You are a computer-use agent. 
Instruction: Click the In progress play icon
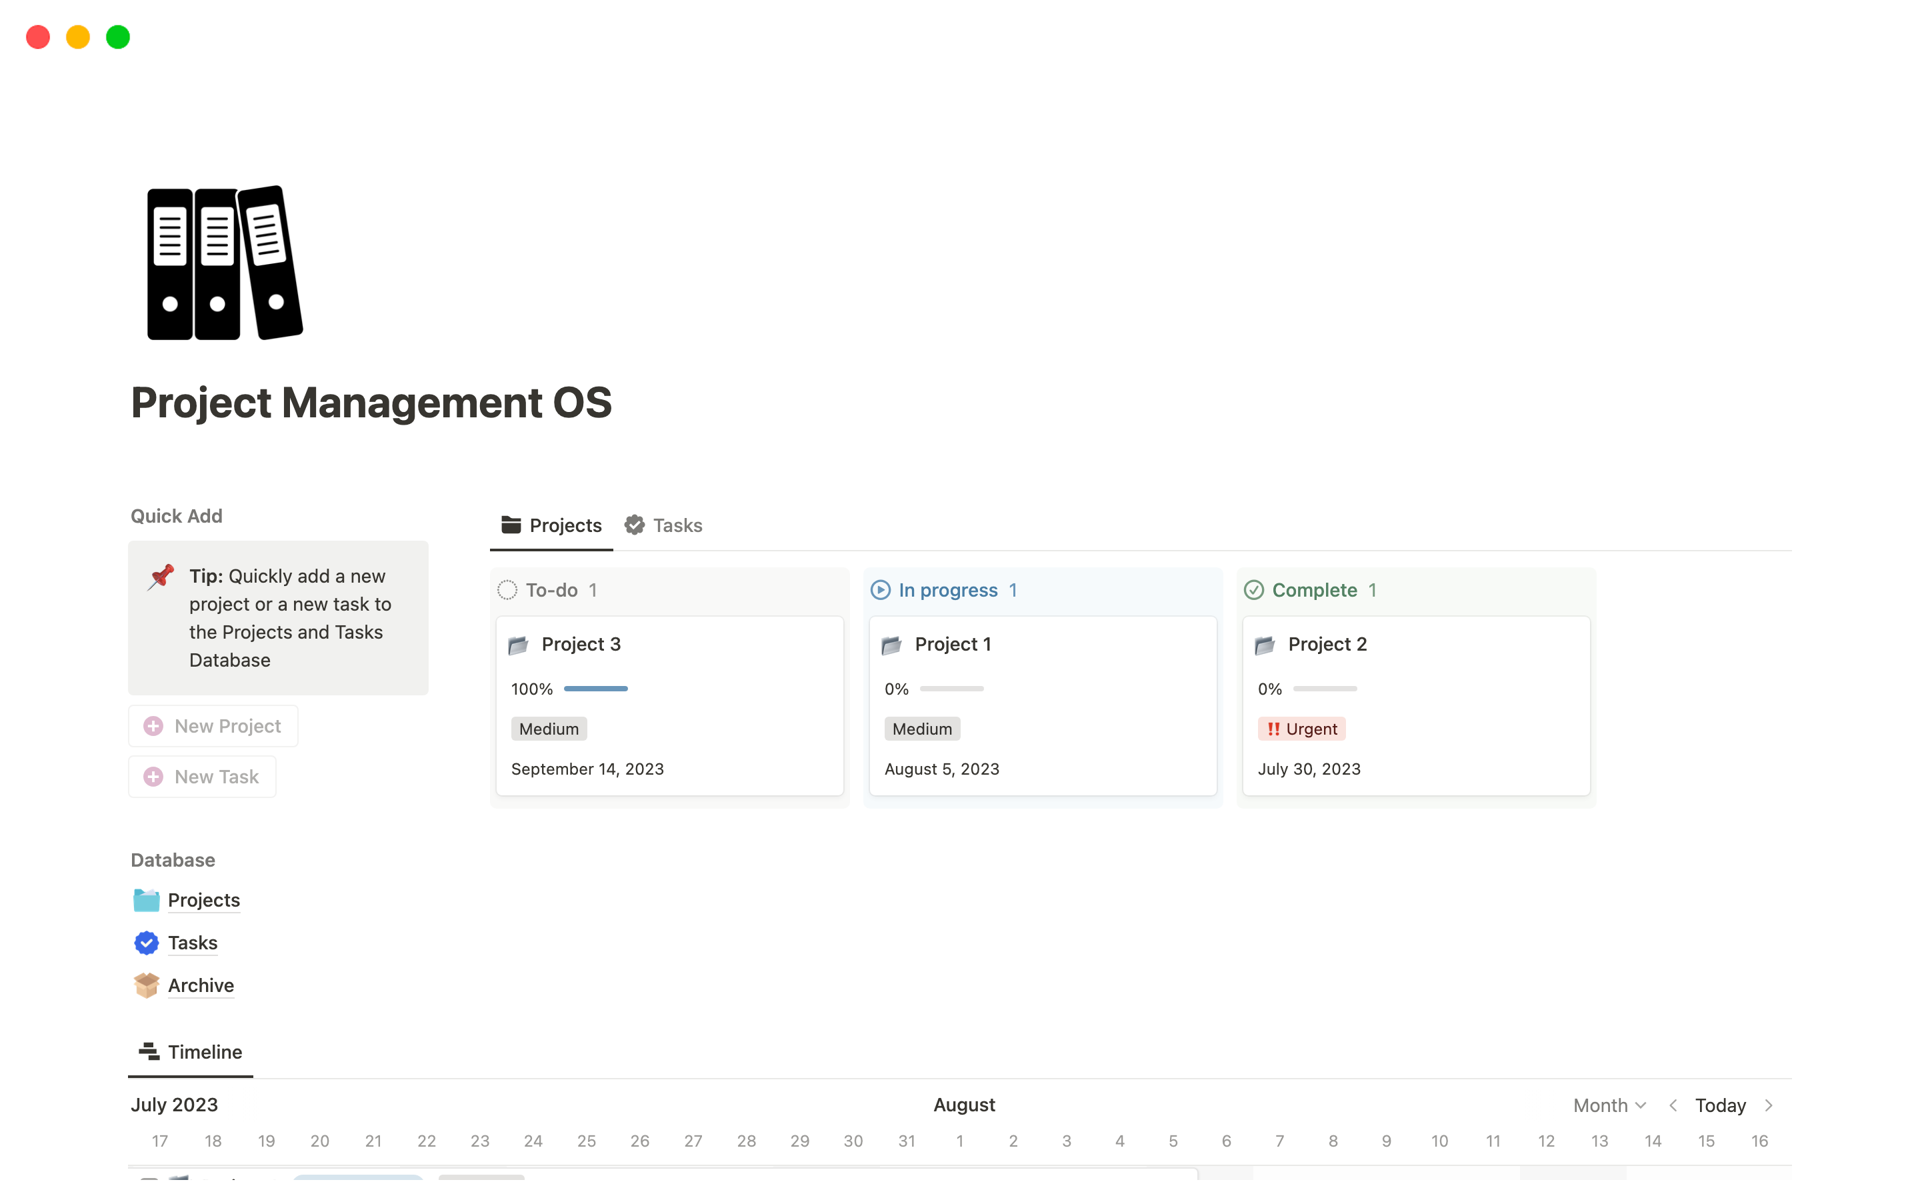[880, 590]
